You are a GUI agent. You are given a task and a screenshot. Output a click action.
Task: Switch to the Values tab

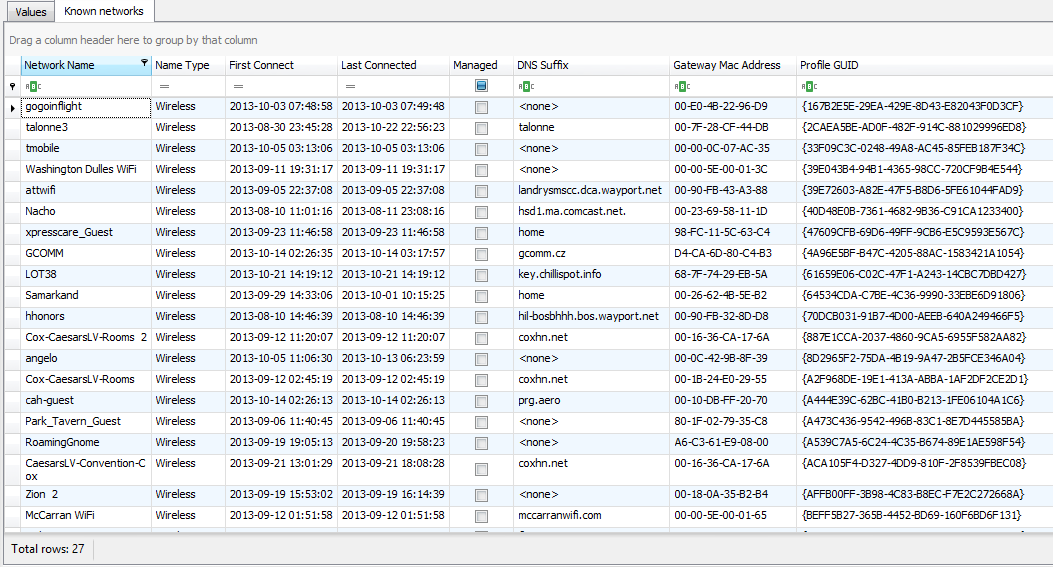coord(31,11)
